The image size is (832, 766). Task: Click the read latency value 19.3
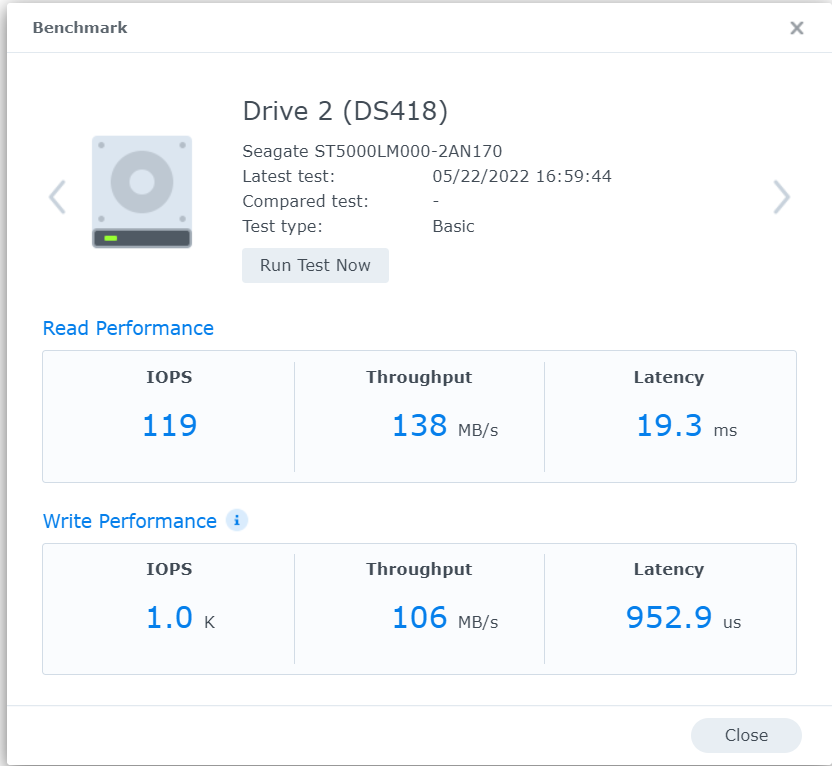point(670,425)
